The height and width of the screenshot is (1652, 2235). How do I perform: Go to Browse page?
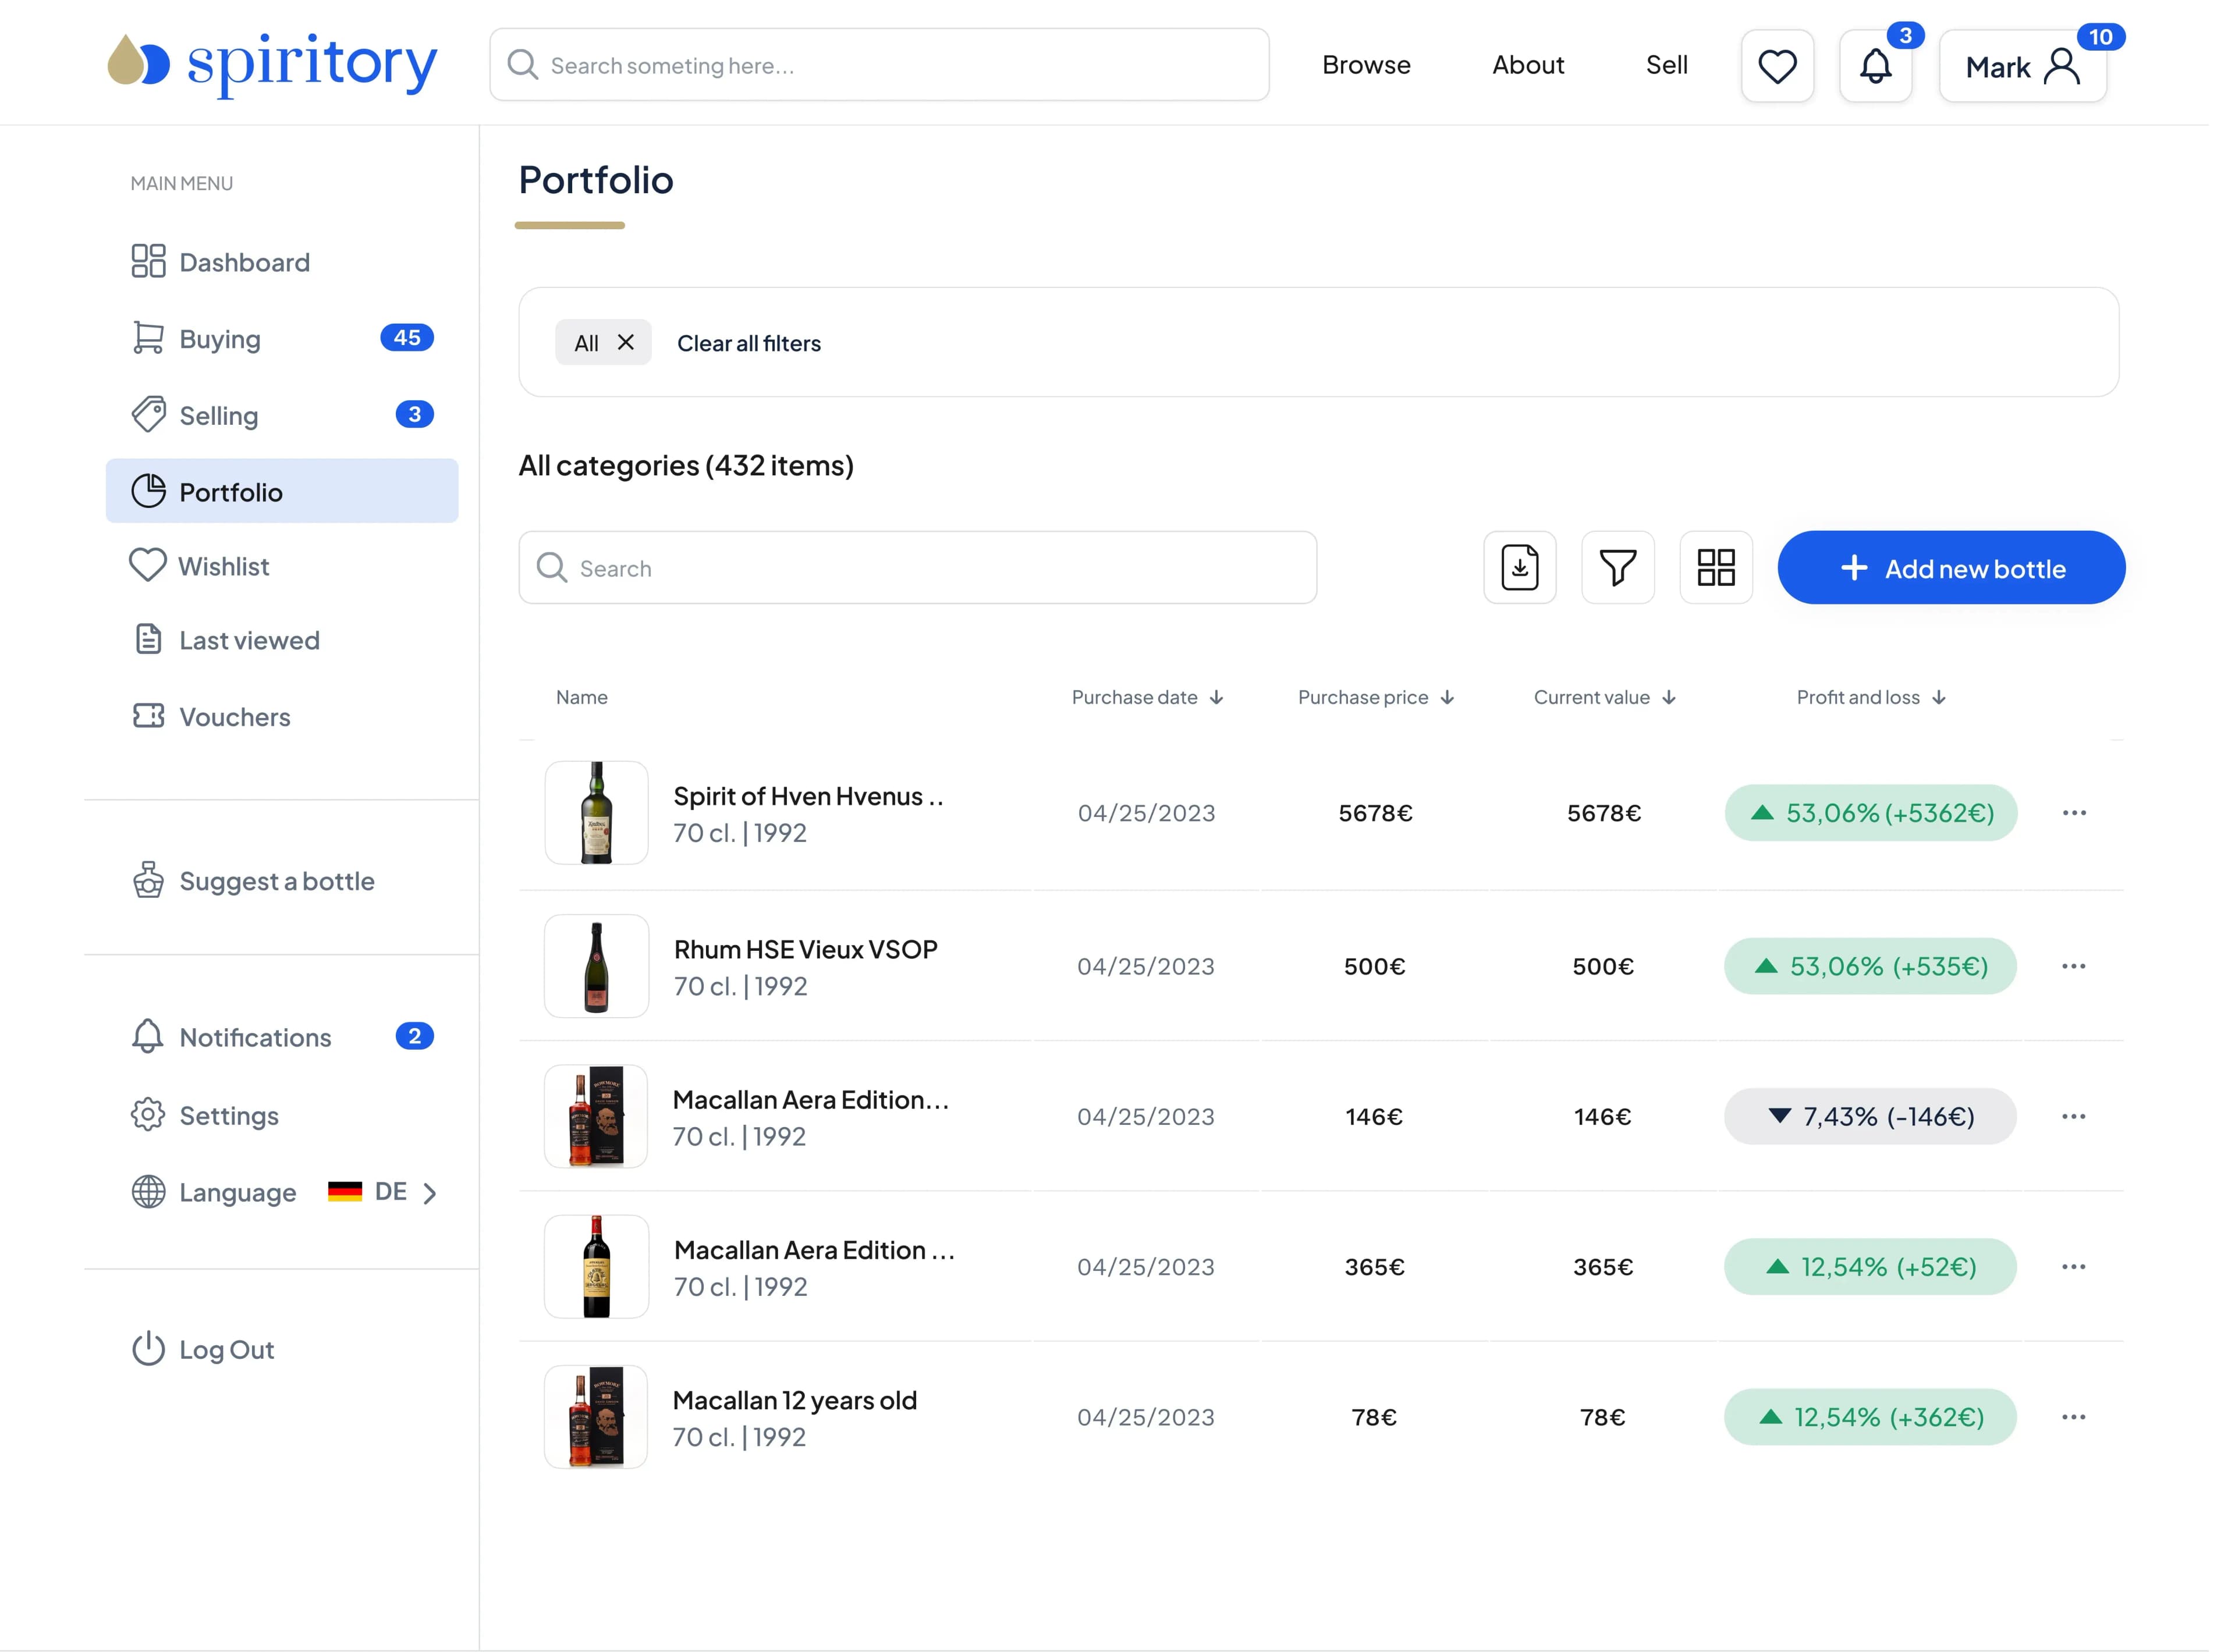point(1366,65)
